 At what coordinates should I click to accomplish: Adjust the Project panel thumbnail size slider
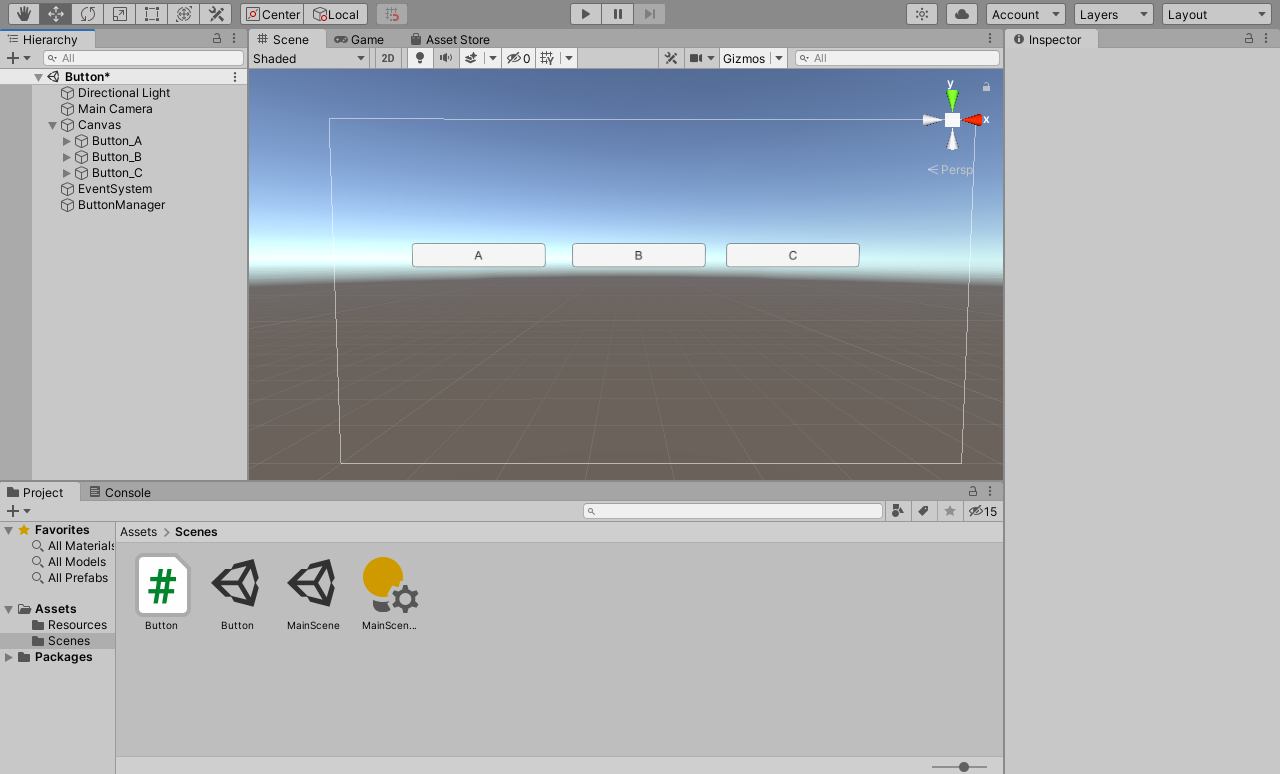click(961, 767)
